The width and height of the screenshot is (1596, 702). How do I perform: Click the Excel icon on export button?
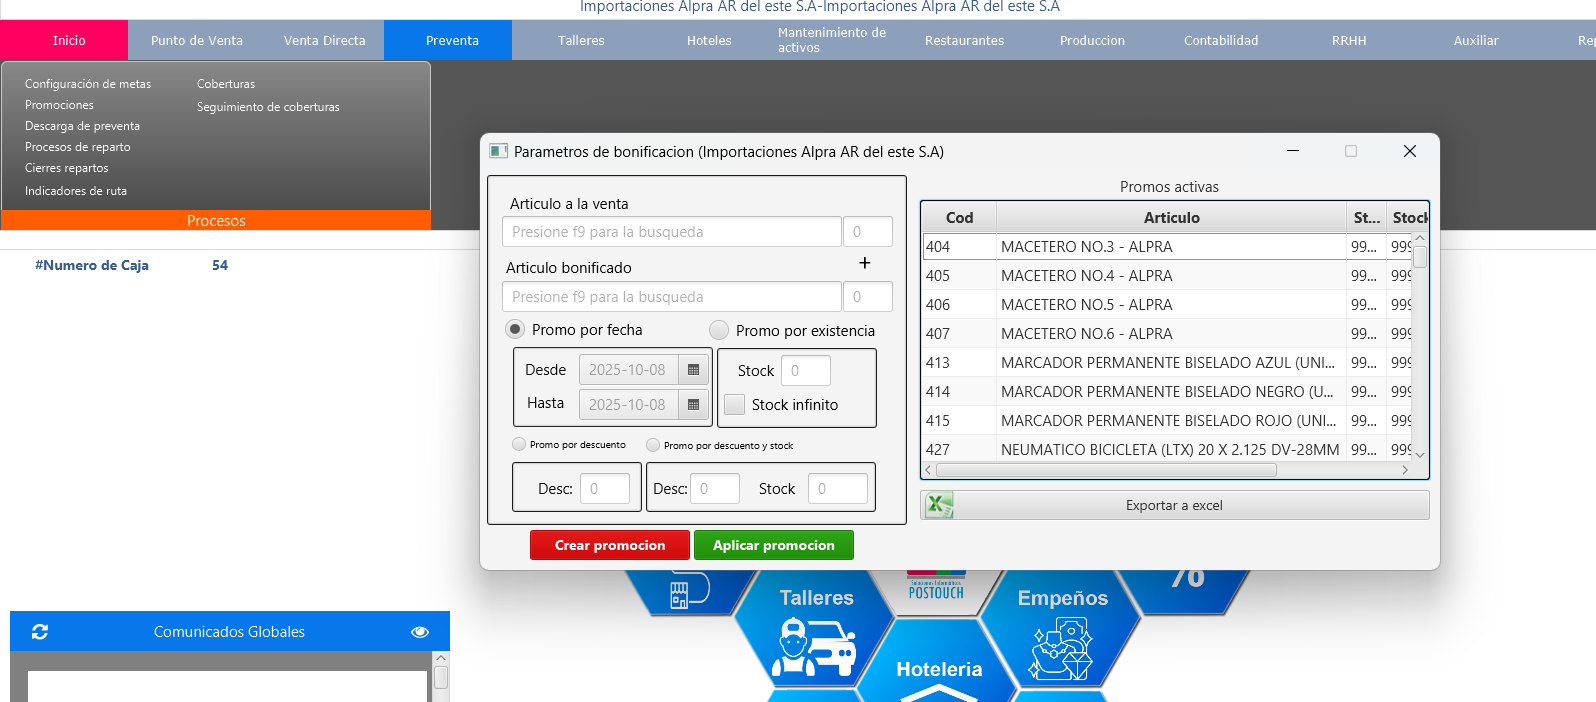pos(939,505)
